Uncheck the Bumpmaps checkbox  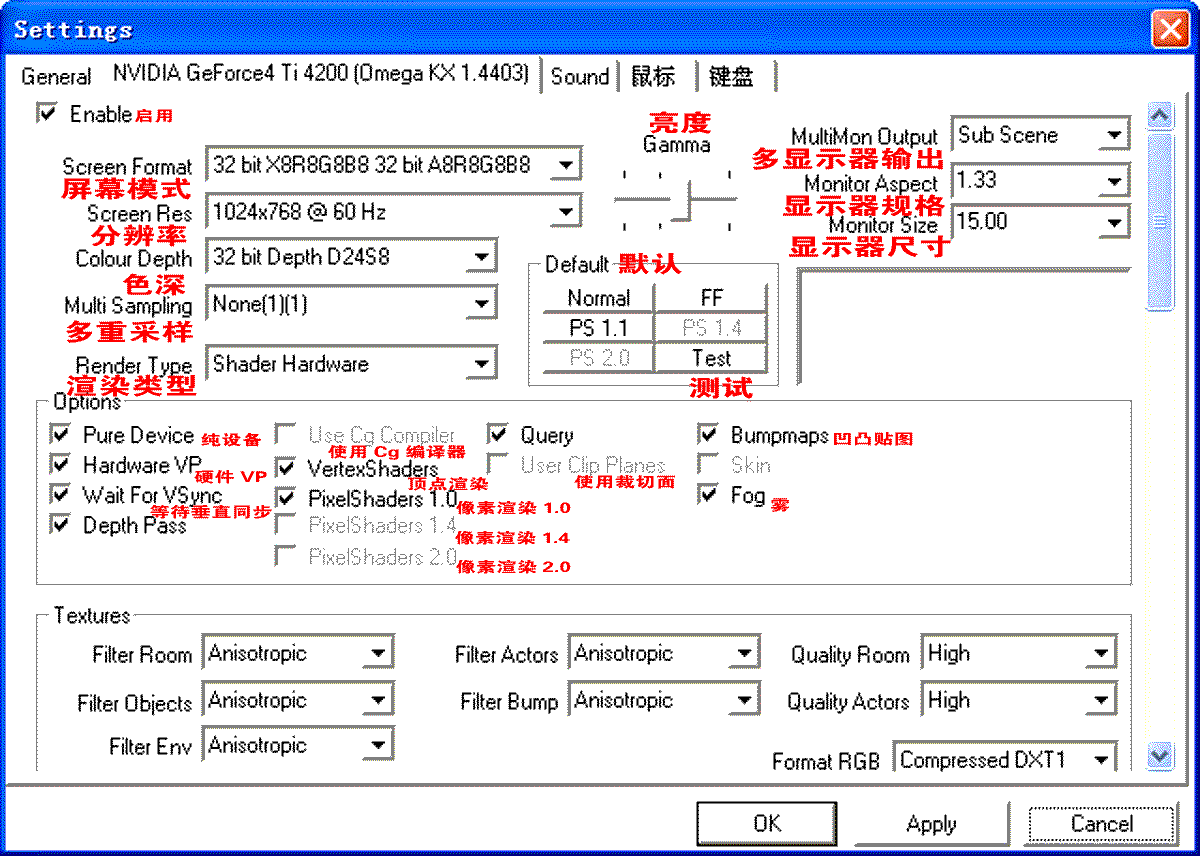tap(709, 435)
